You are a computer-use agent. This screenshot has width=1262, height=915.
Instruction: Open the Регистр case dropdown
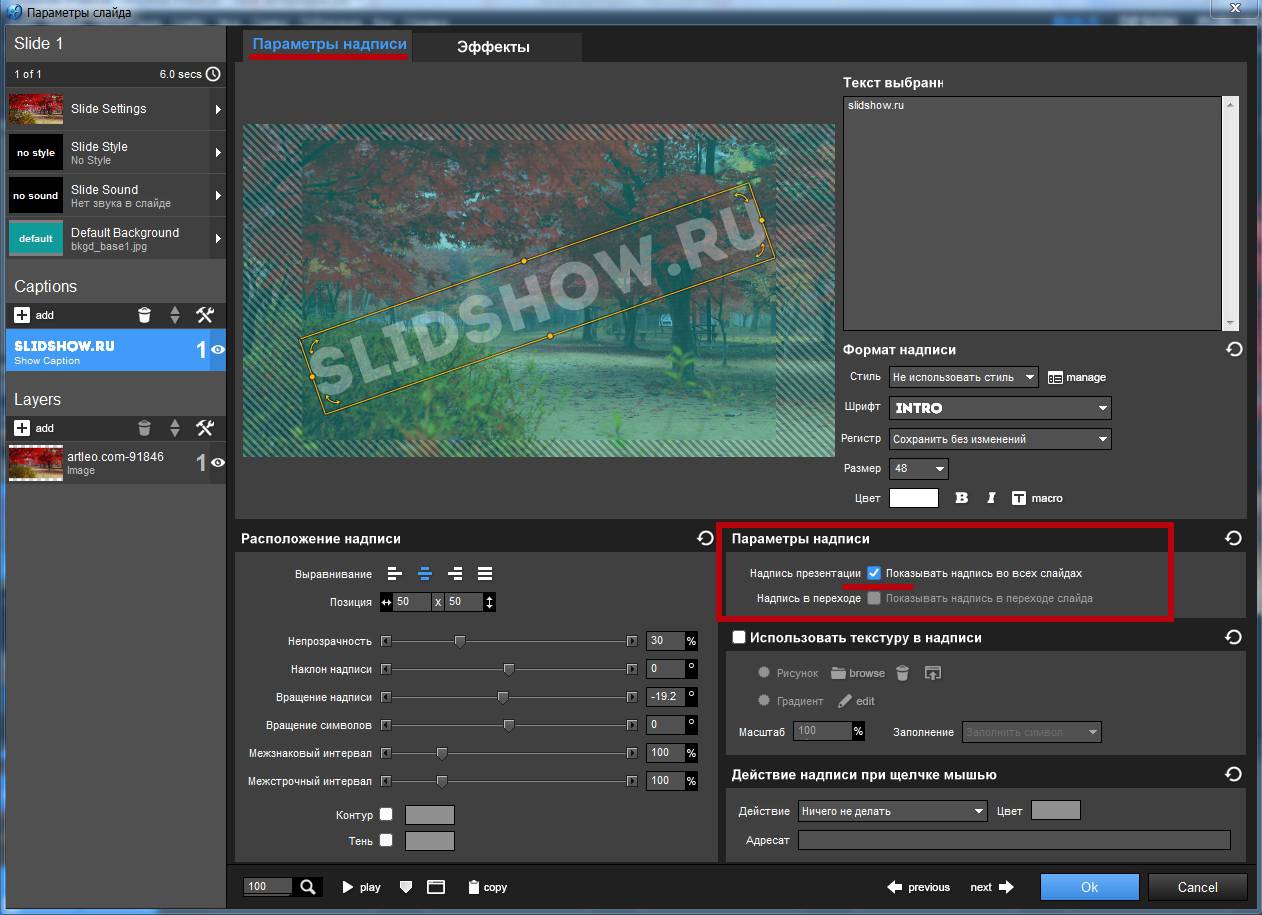coord(1000,439)
